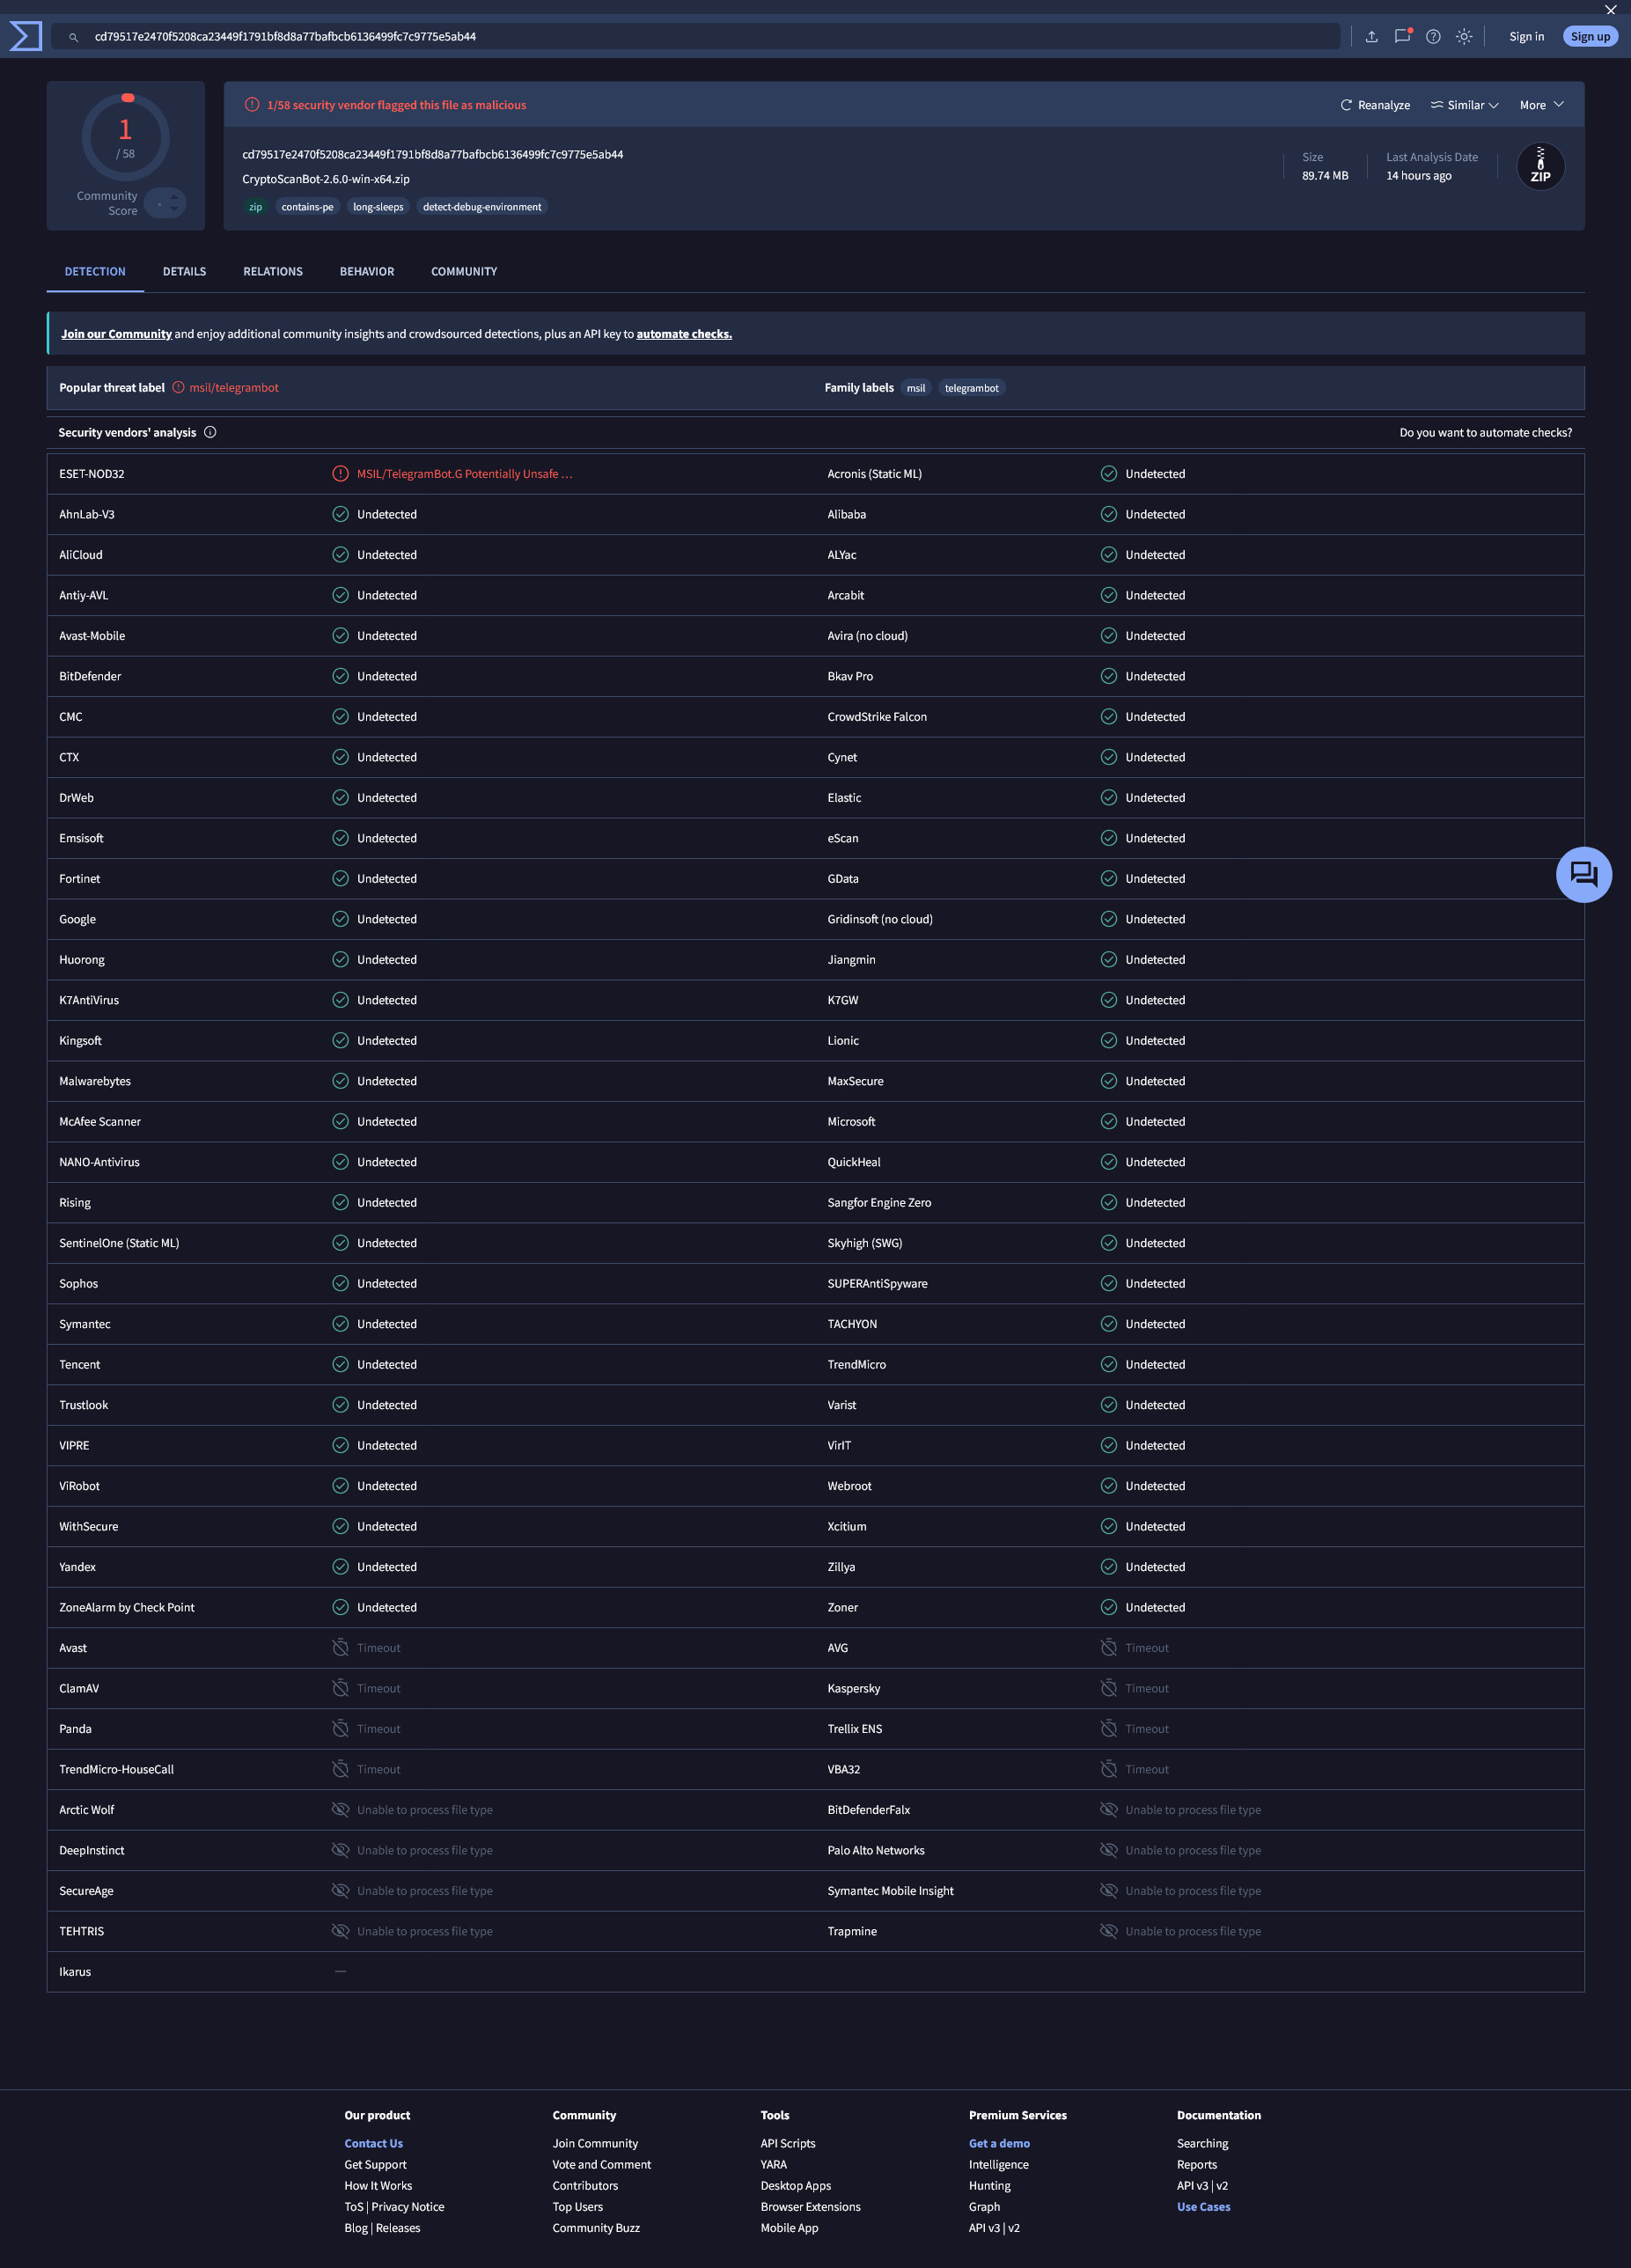Click the ZIP file type icon

pos(1540,166)
